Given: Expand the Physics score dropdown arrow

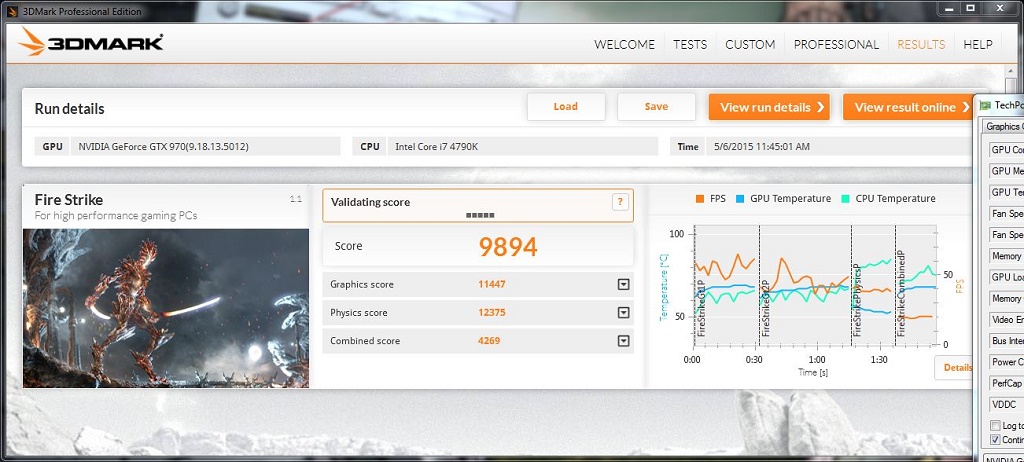Looking at the screenshot, I should (x=623, y=312).
